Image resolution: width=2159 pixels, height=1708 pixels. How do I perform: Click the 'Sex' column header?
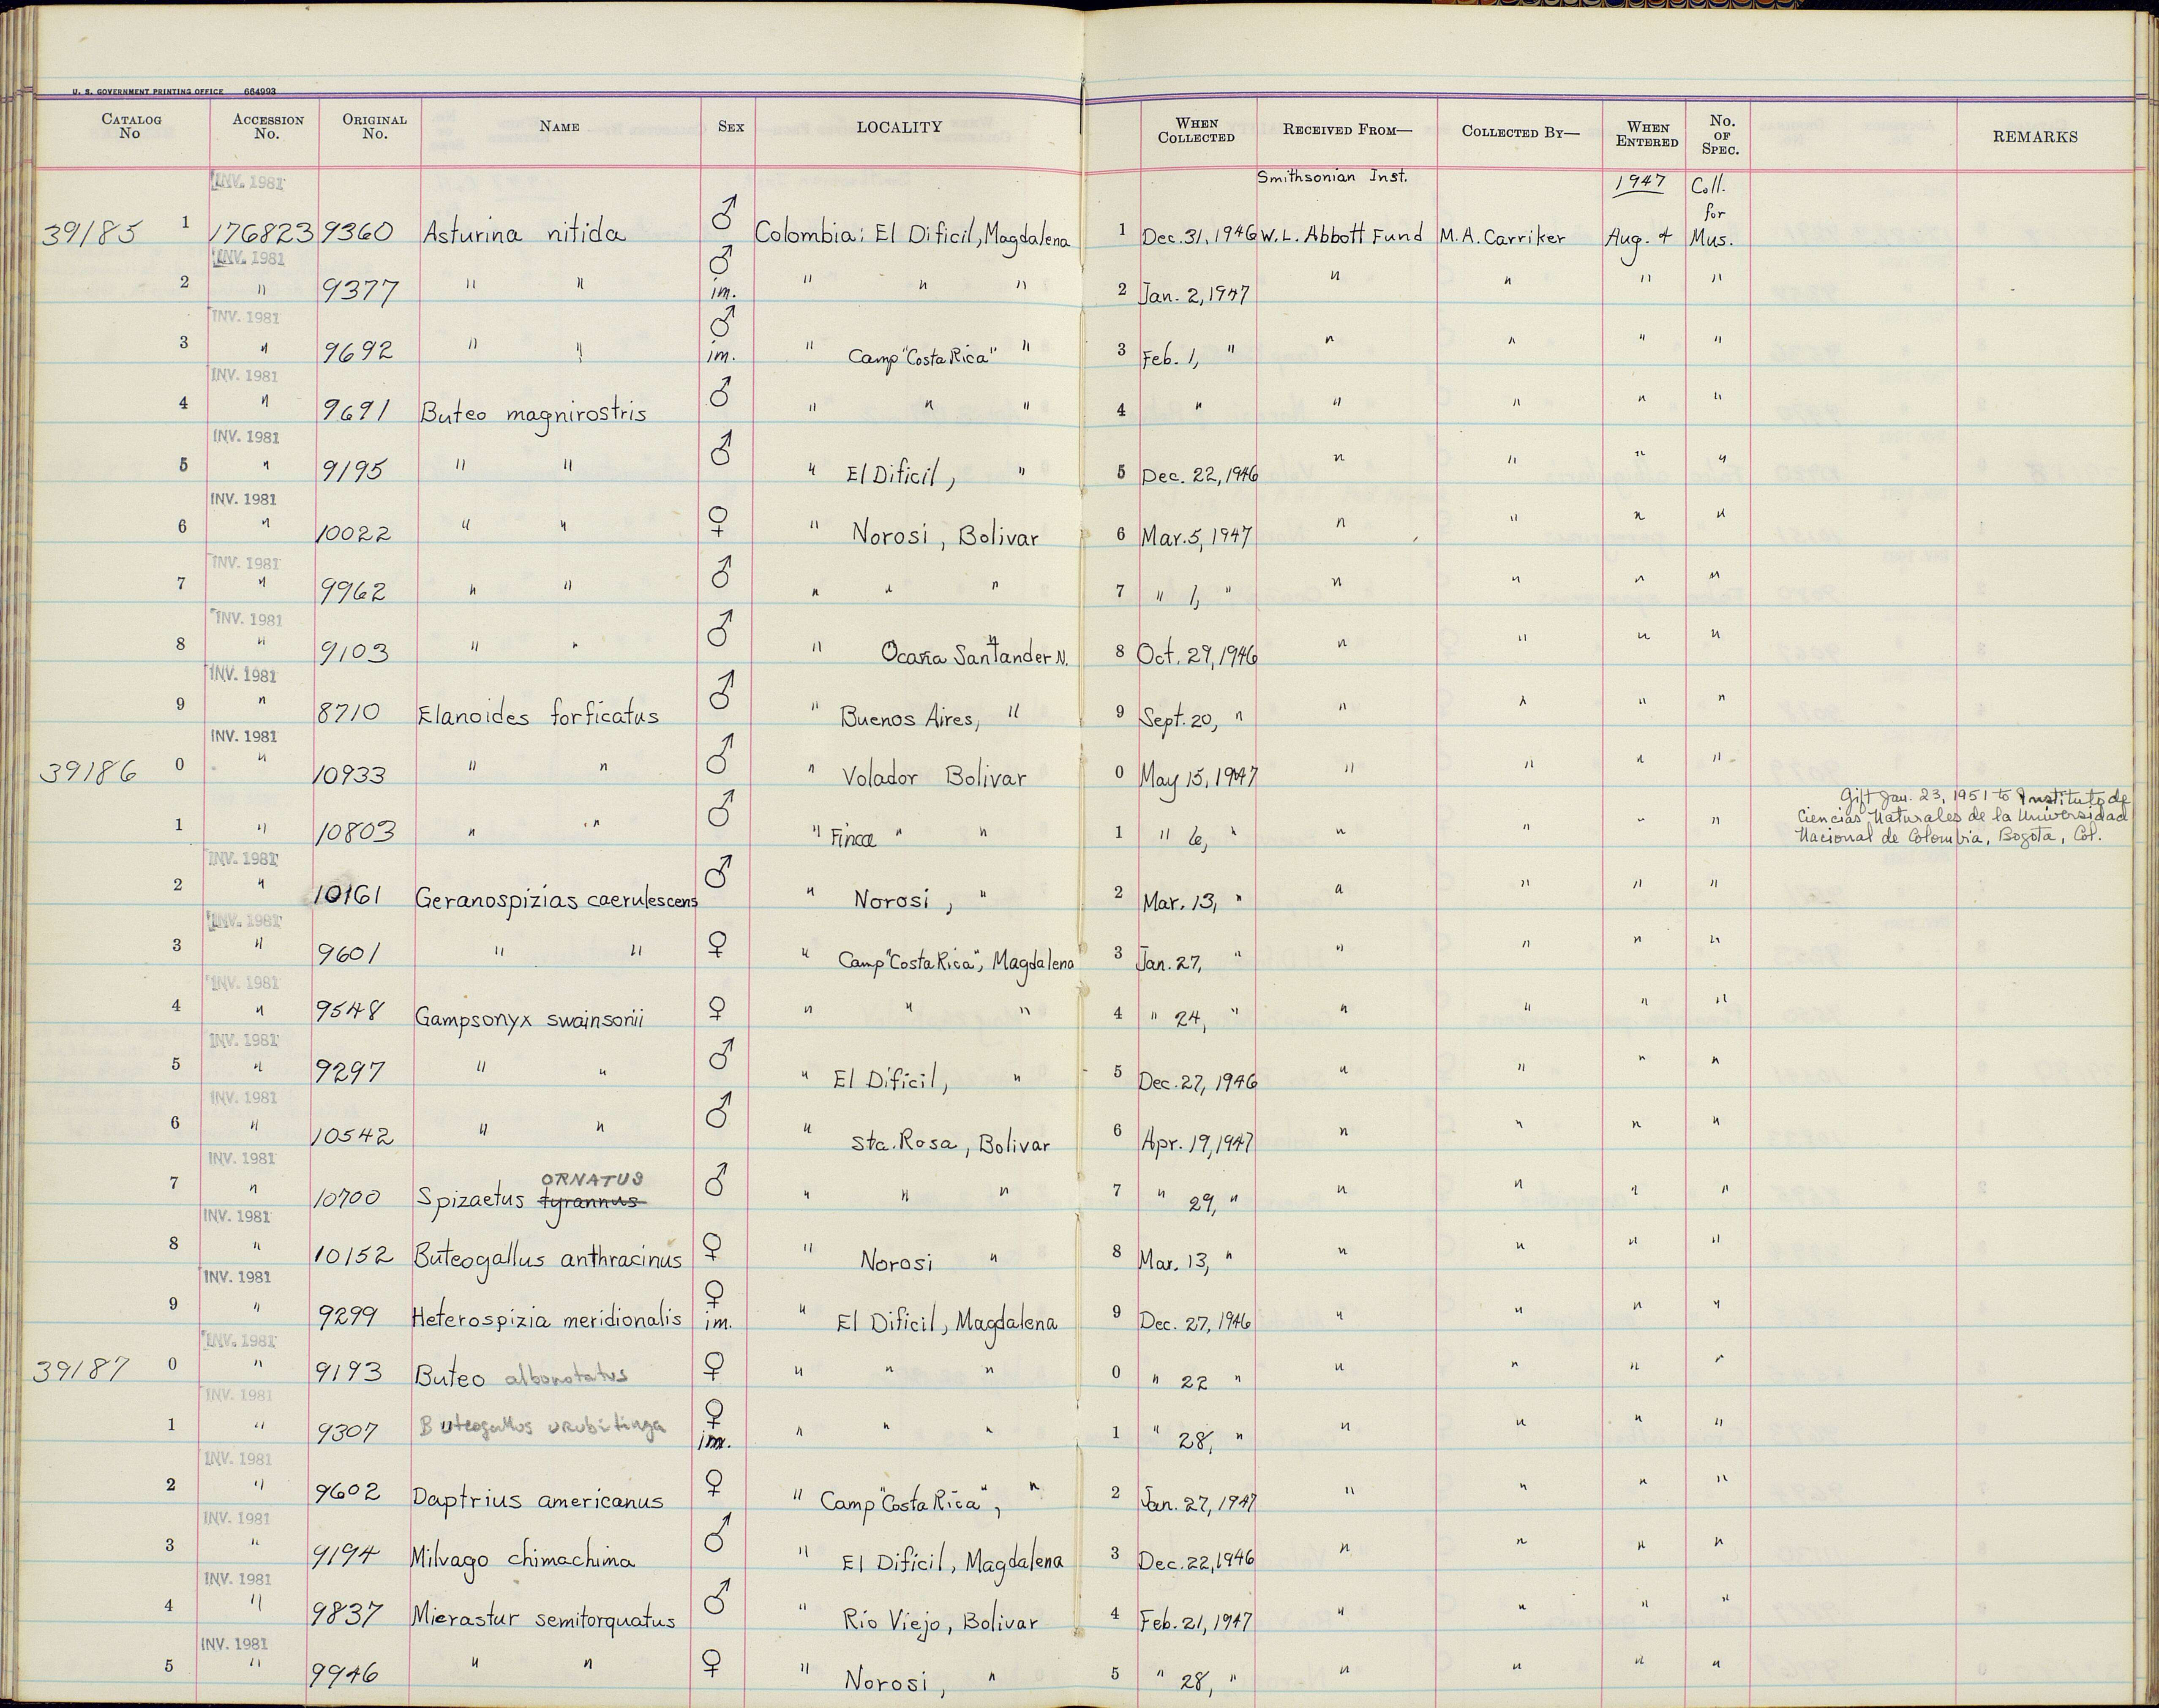point(731,127)
